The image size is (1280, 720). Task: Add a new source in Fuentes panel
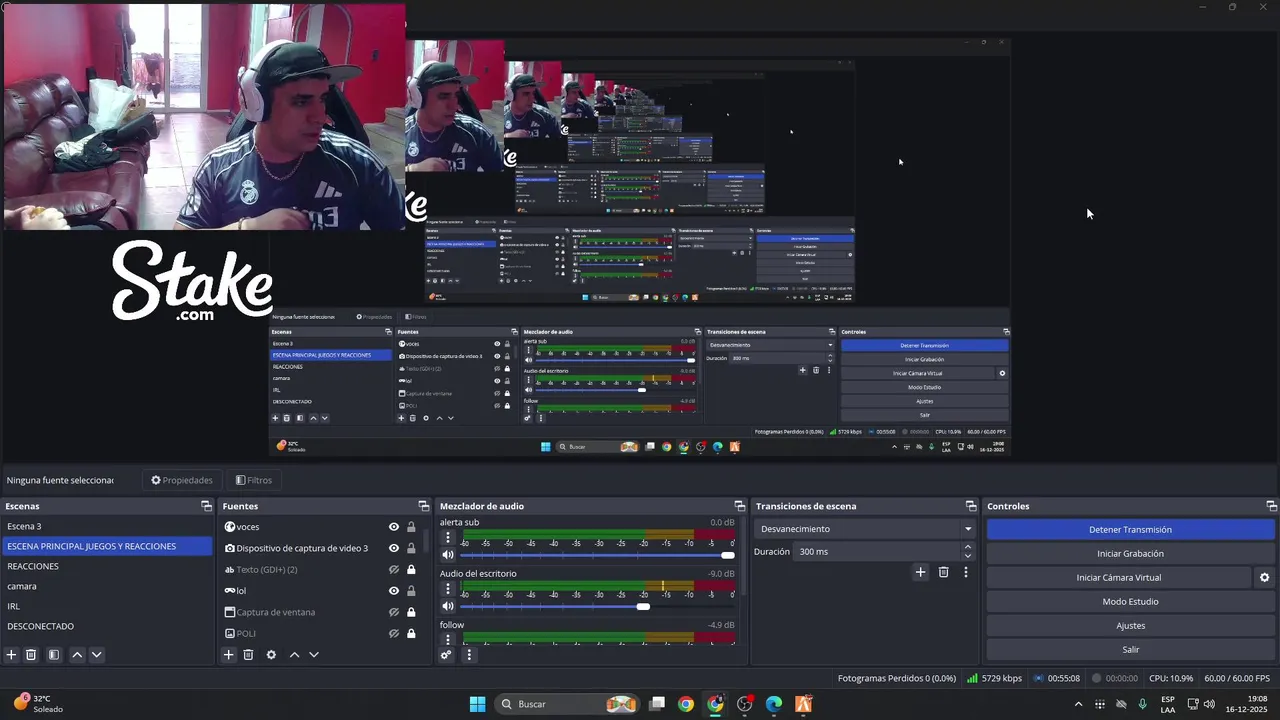[x=229, y=655]
